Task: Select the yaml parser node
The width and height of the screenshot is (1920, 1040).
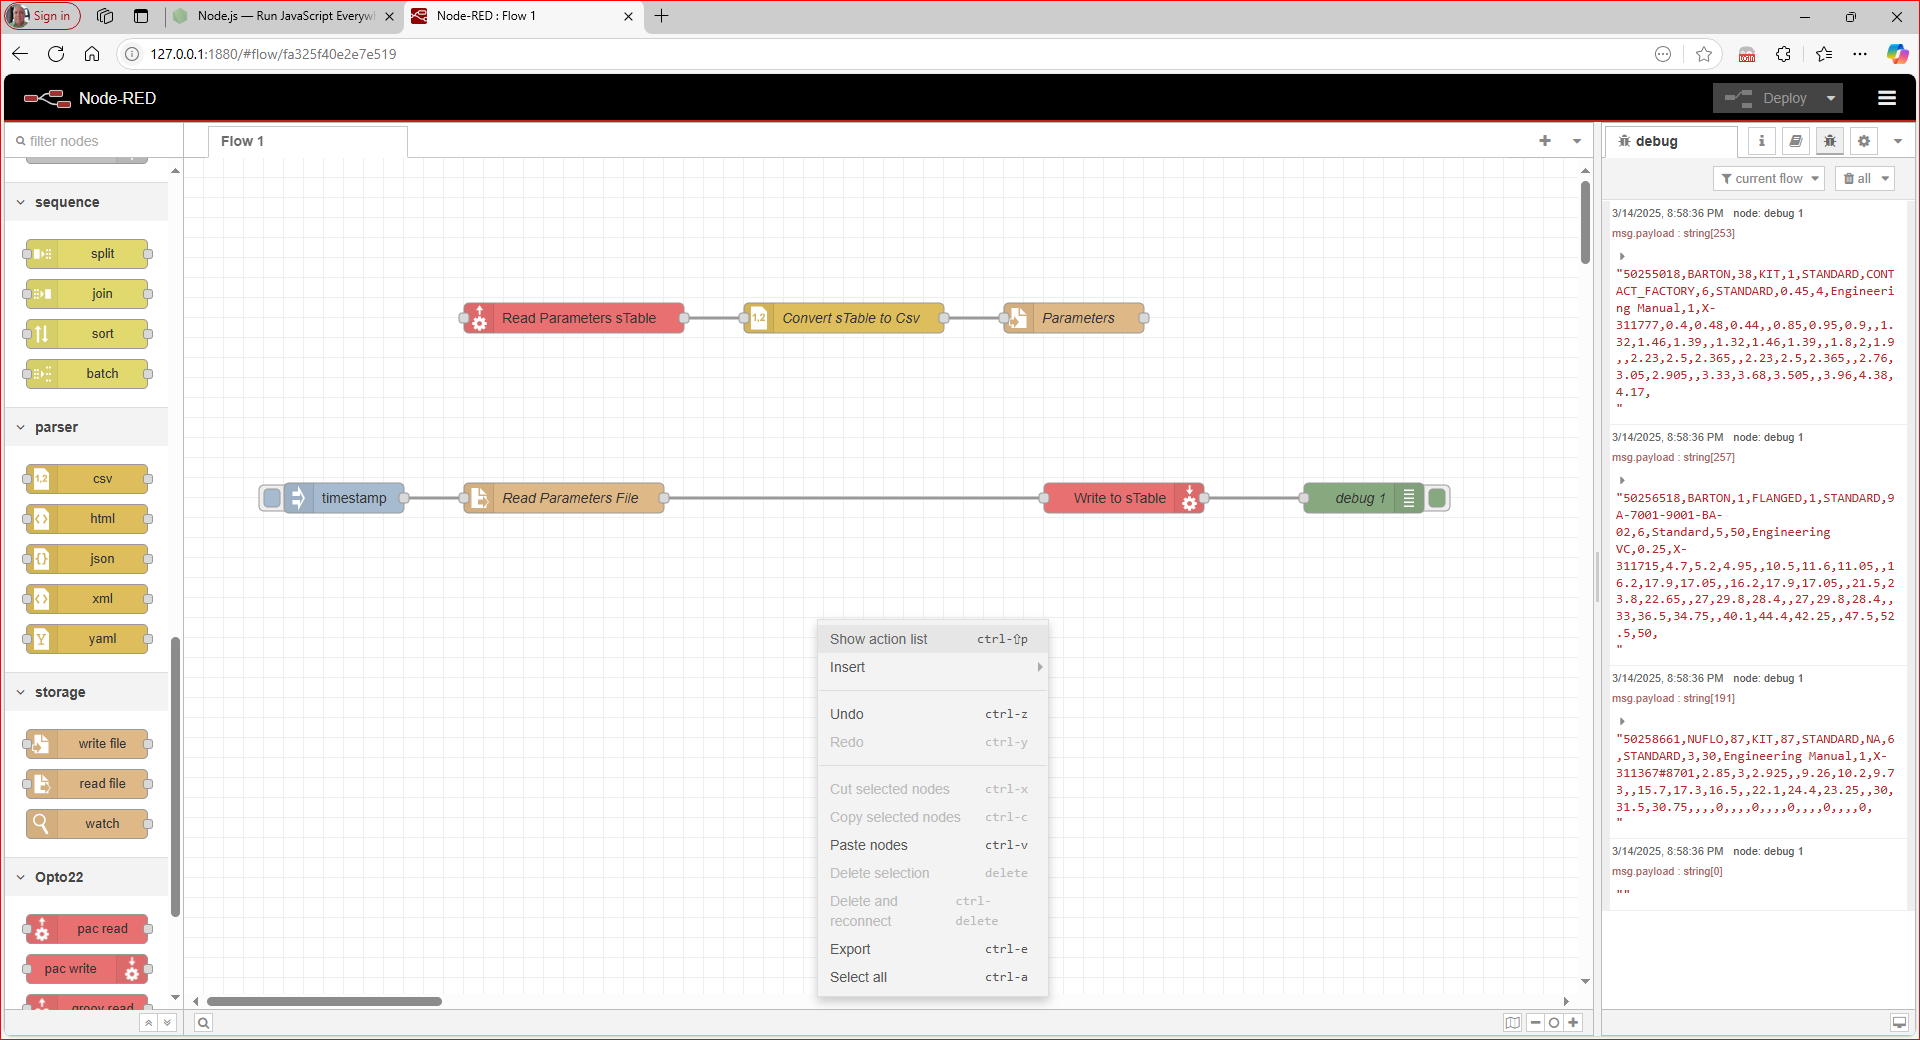Action: pos(88,639)
